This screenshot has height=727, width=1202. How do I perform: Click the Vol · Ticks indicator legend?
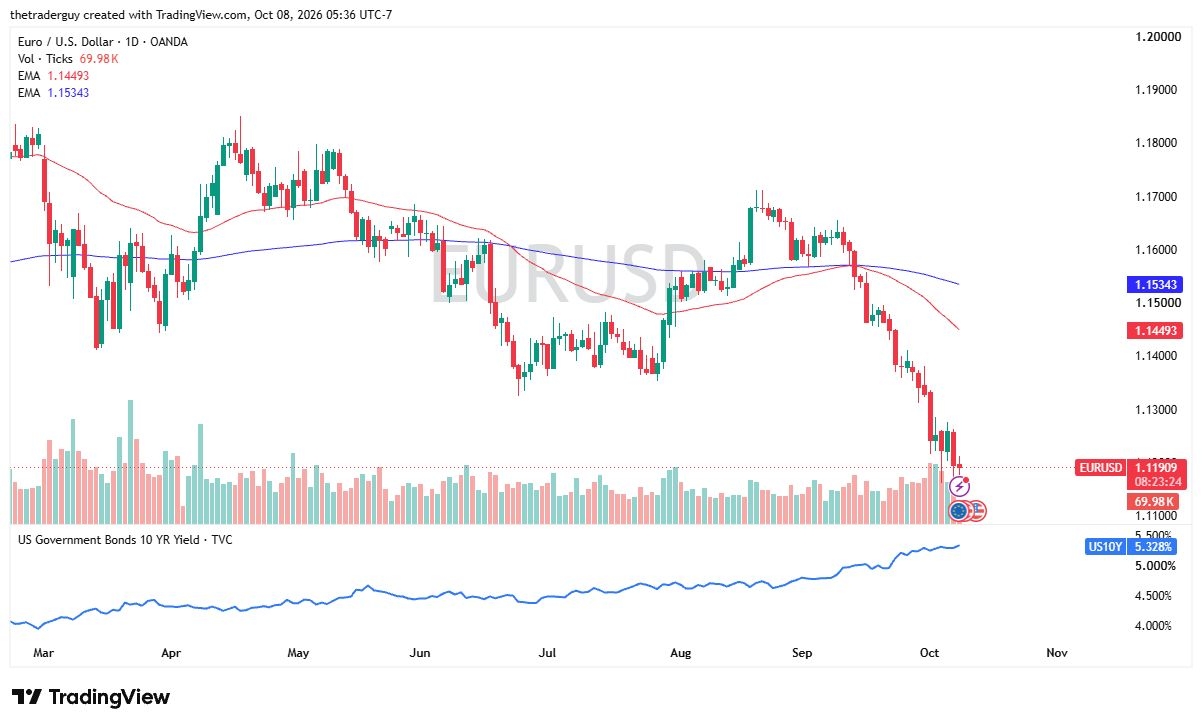(46, 59)
